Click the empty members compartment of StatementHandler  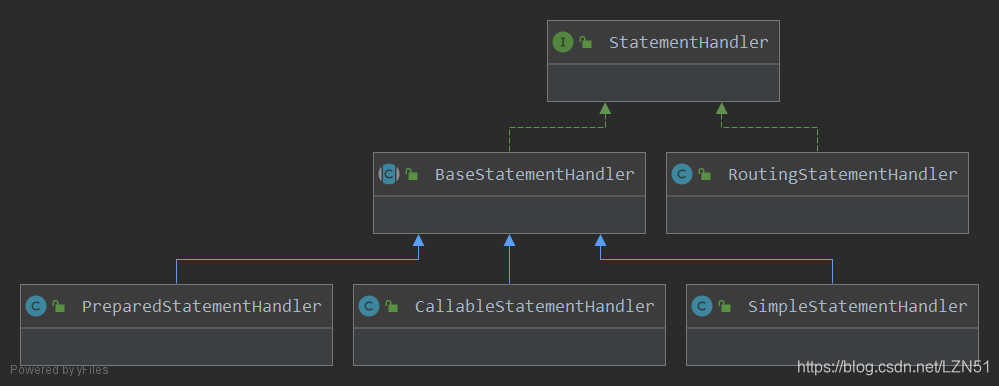(663, 83)
